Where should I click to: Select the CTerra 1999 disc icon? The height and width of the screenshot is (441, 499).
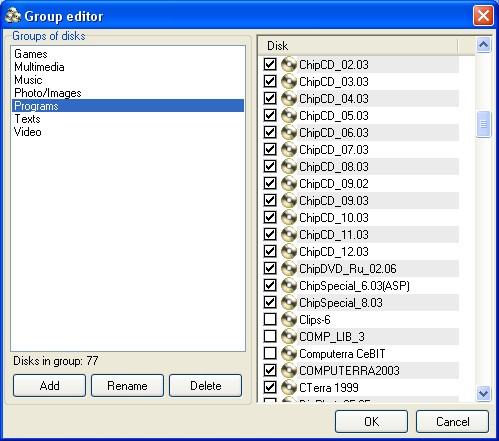coord(289,387)
